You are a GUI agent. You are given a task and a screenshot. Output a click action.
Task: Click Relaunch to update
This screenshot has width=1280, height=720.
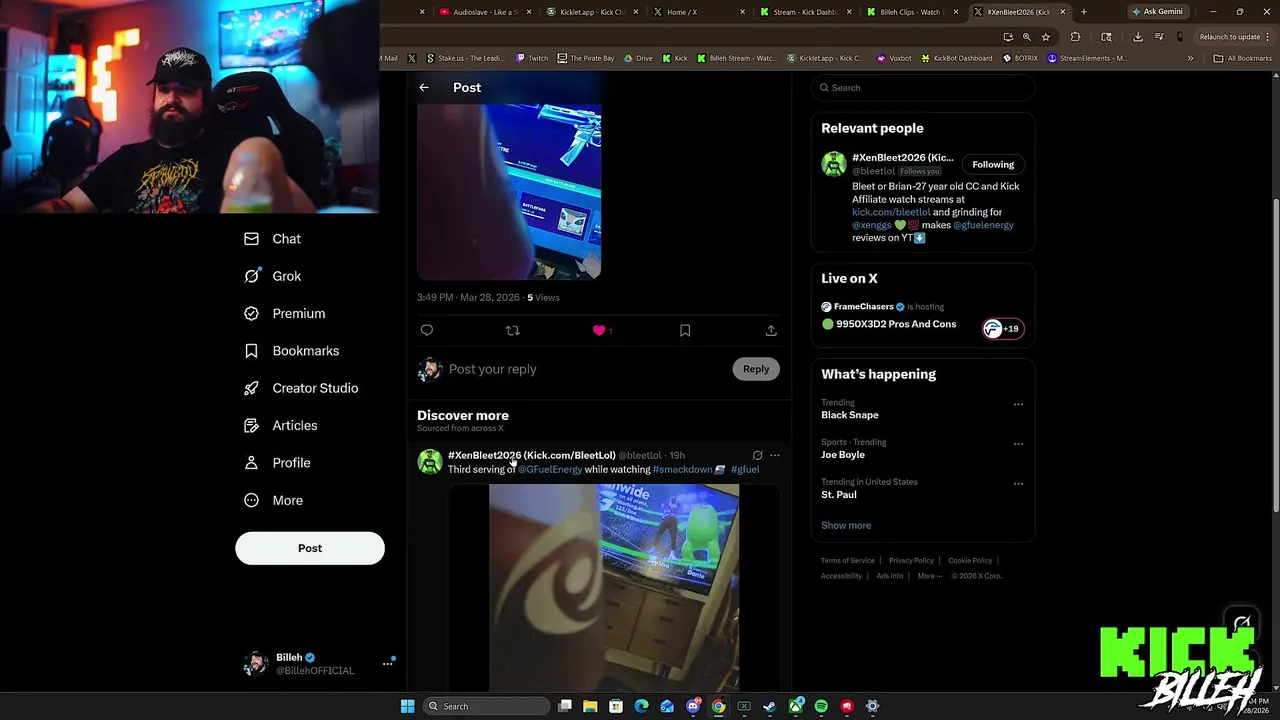point(1230,37)
